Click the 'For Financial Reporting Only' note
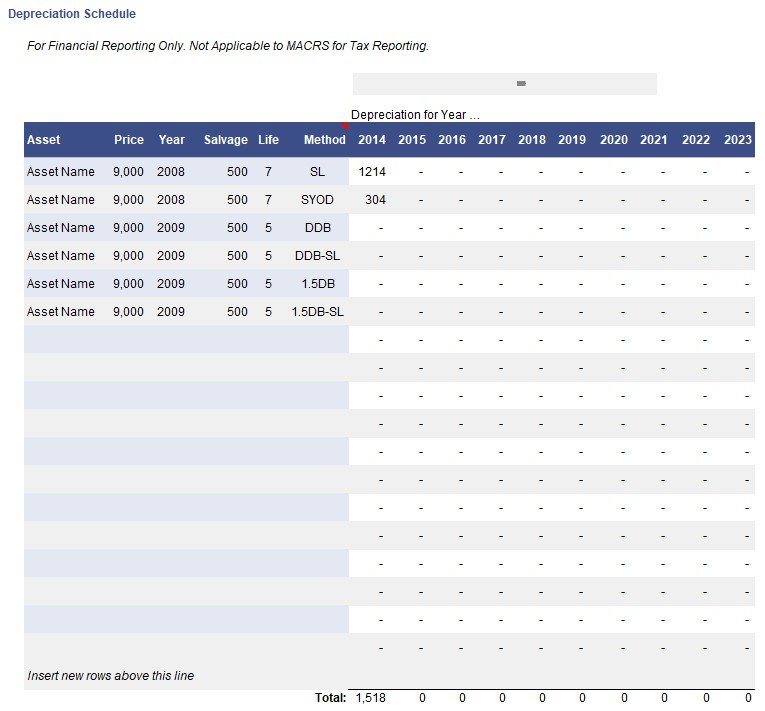Viewport: 765px width, 711px height. click(228, 46)
